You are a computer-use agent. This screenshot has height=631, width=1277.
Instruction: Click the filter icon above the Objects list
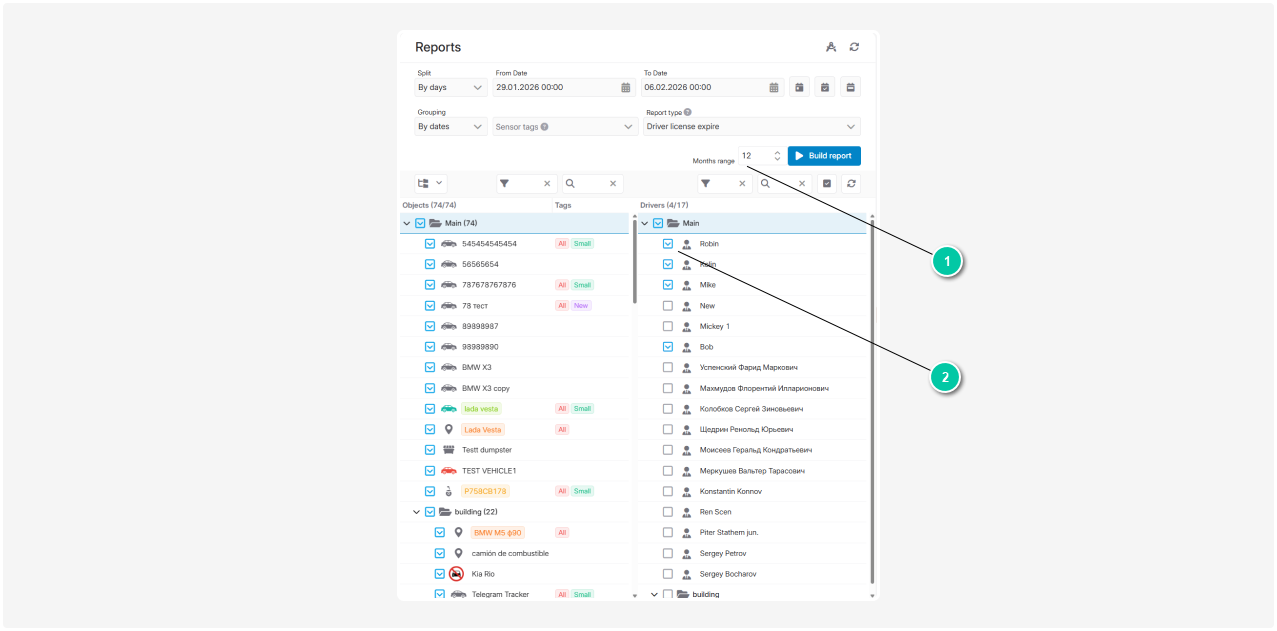click(505, 184)
